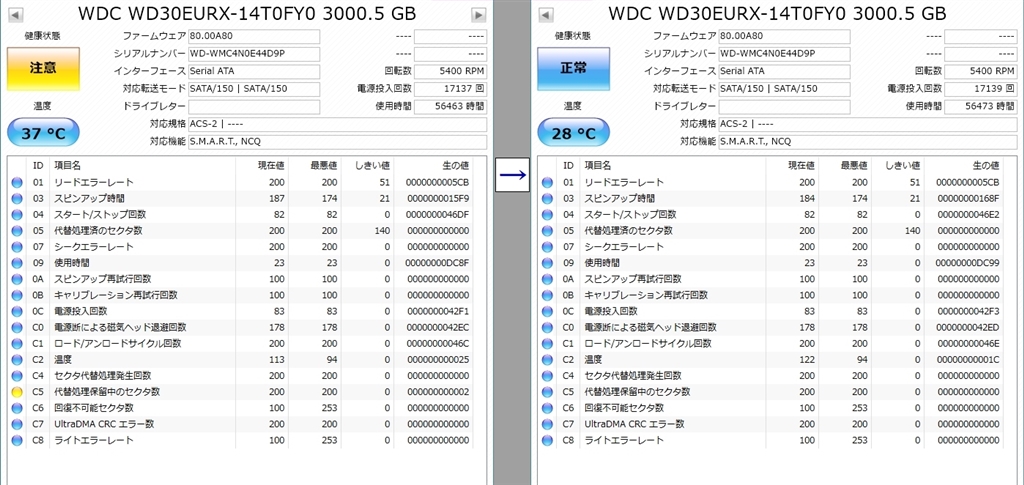Select ACS-2 standard field in caution panel
This screenshot has height=485, width=1024.
338,124
